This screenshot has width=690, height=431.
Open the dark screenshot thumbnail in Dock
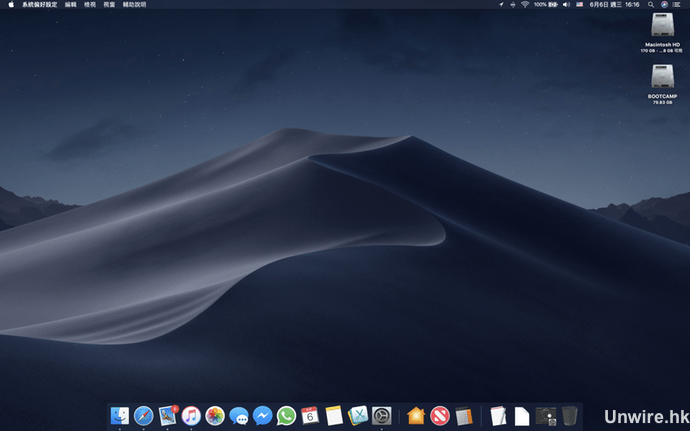[546, 416]
